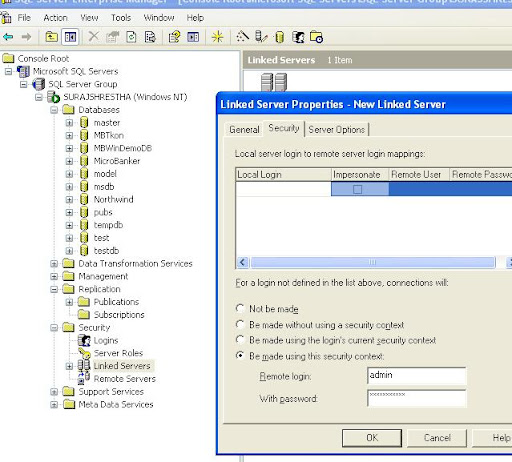This screenshot has height=462, width=512.
Task: Click the Cancel button
Action: tap(437, 438)
